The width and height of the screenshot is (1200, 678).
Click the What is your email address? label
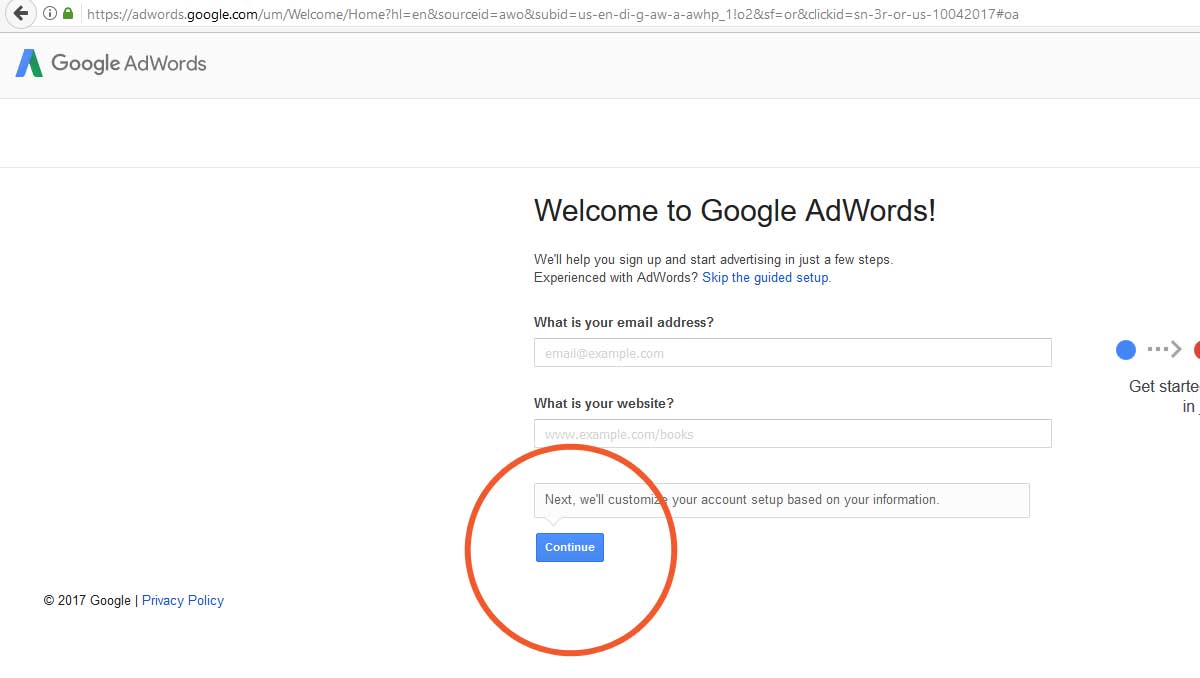(624, 322)
